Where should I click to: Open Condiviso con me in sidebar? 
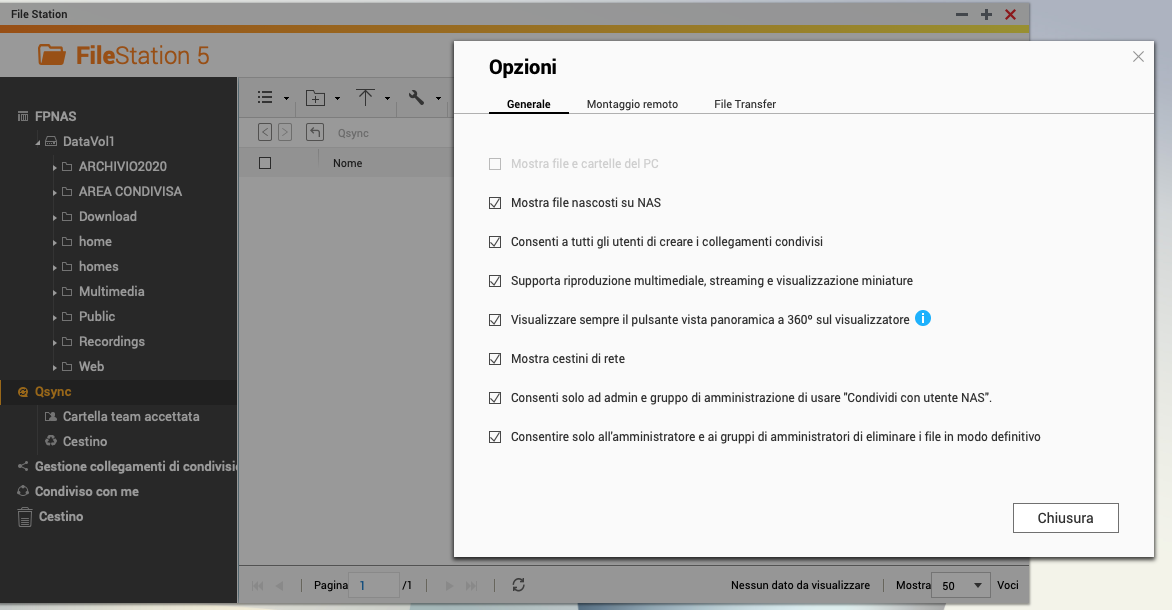pos(86,492)
